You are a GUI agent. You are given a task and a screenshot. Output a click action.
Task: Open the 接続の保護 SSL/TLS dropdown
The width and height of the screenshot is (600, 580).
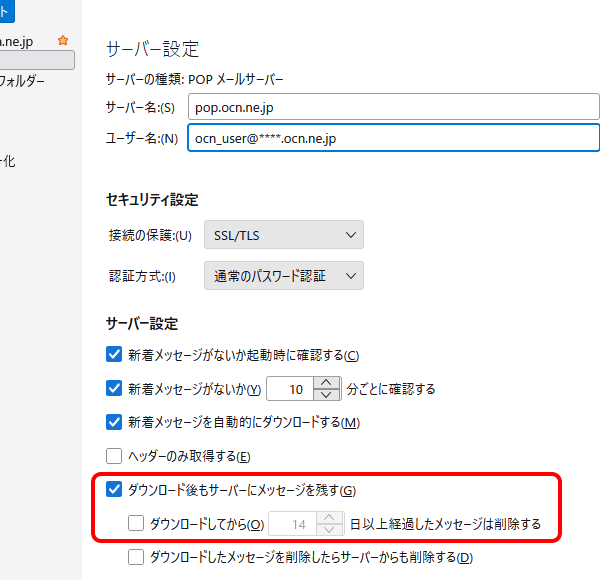[283, 235]
